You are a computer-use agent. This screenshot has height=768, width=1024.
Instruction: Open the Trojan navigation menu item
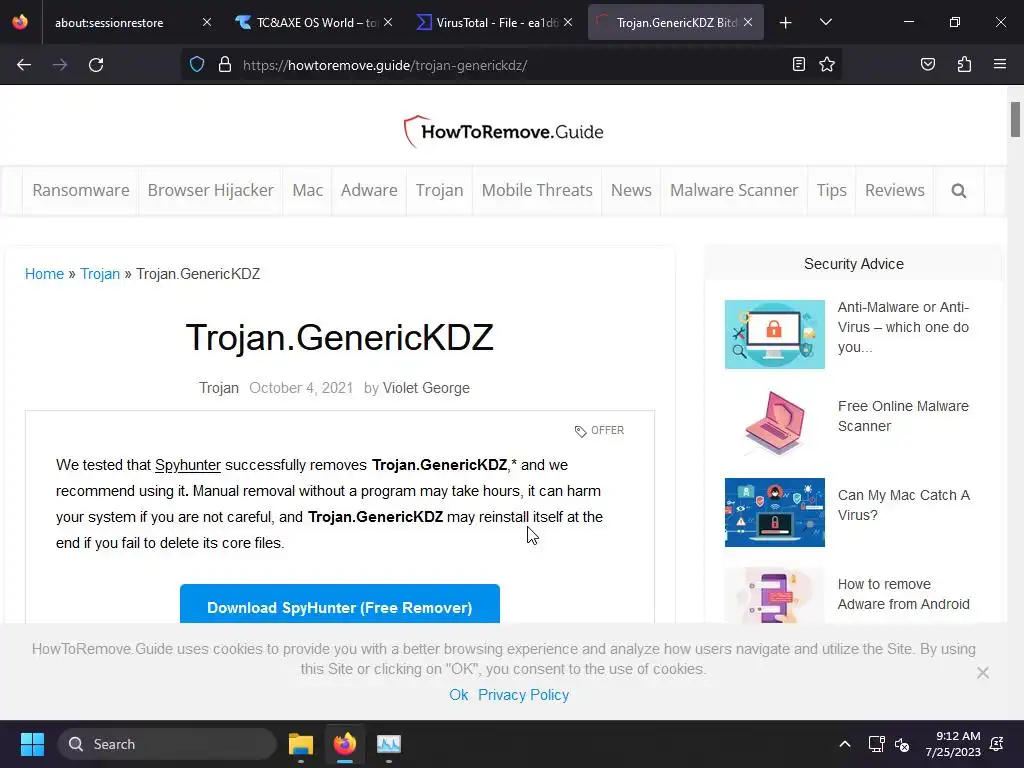[440, 190]
